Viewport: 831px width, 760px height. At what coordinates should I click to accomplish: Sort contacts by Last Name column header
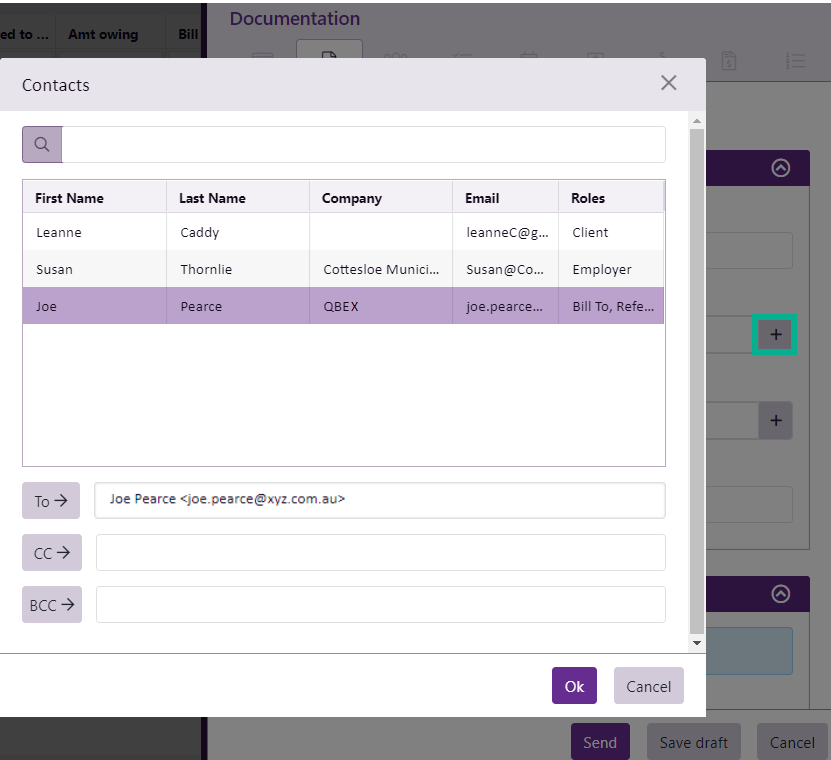212,198
